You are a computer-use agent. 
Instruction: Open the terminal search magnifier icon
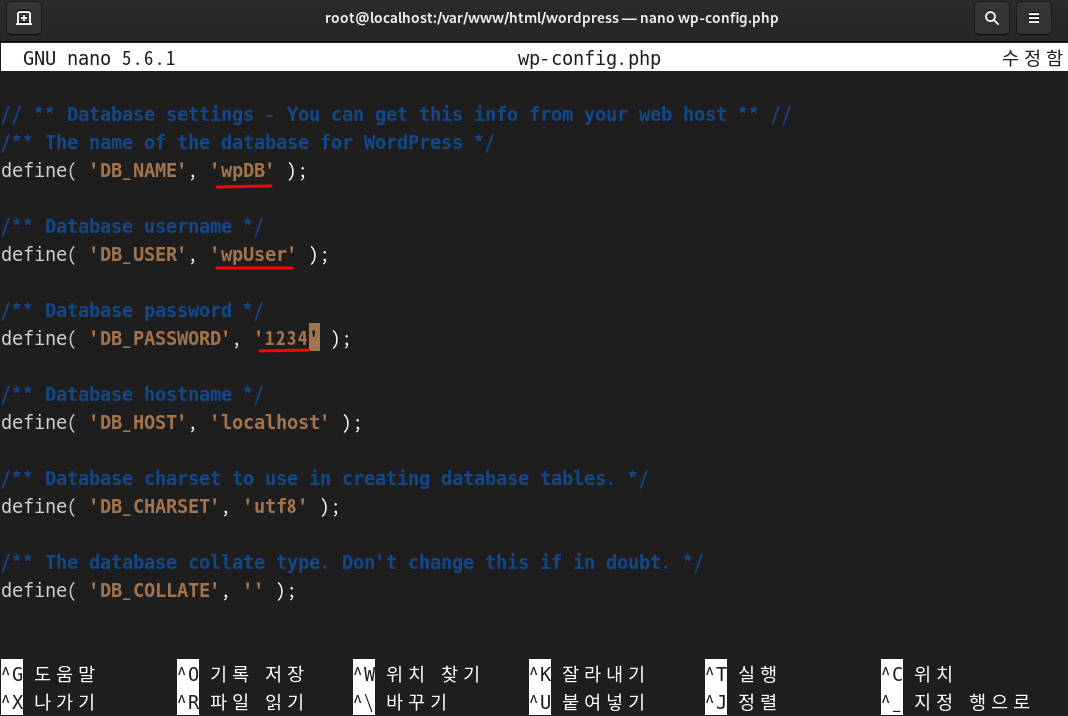point(992,18)
